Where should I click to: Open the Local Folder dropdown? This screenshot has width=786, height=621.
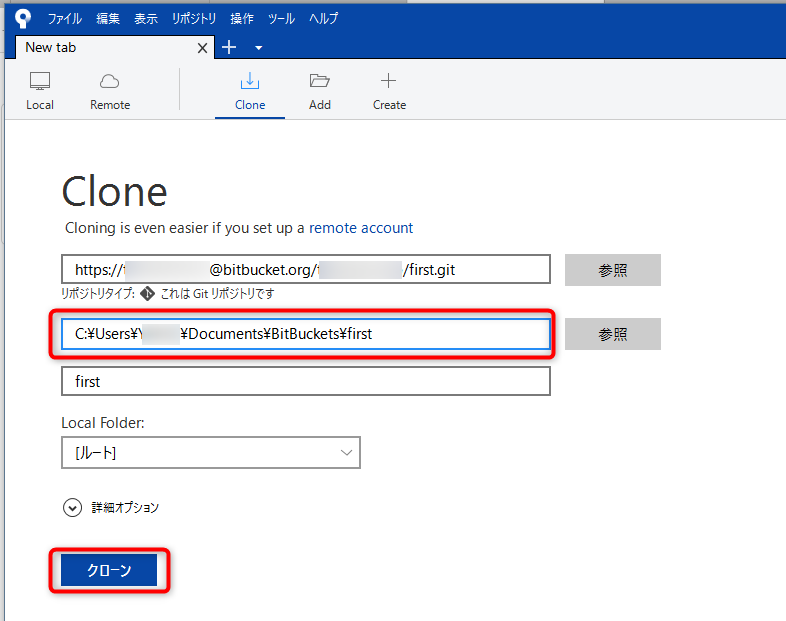click(211, 453)
